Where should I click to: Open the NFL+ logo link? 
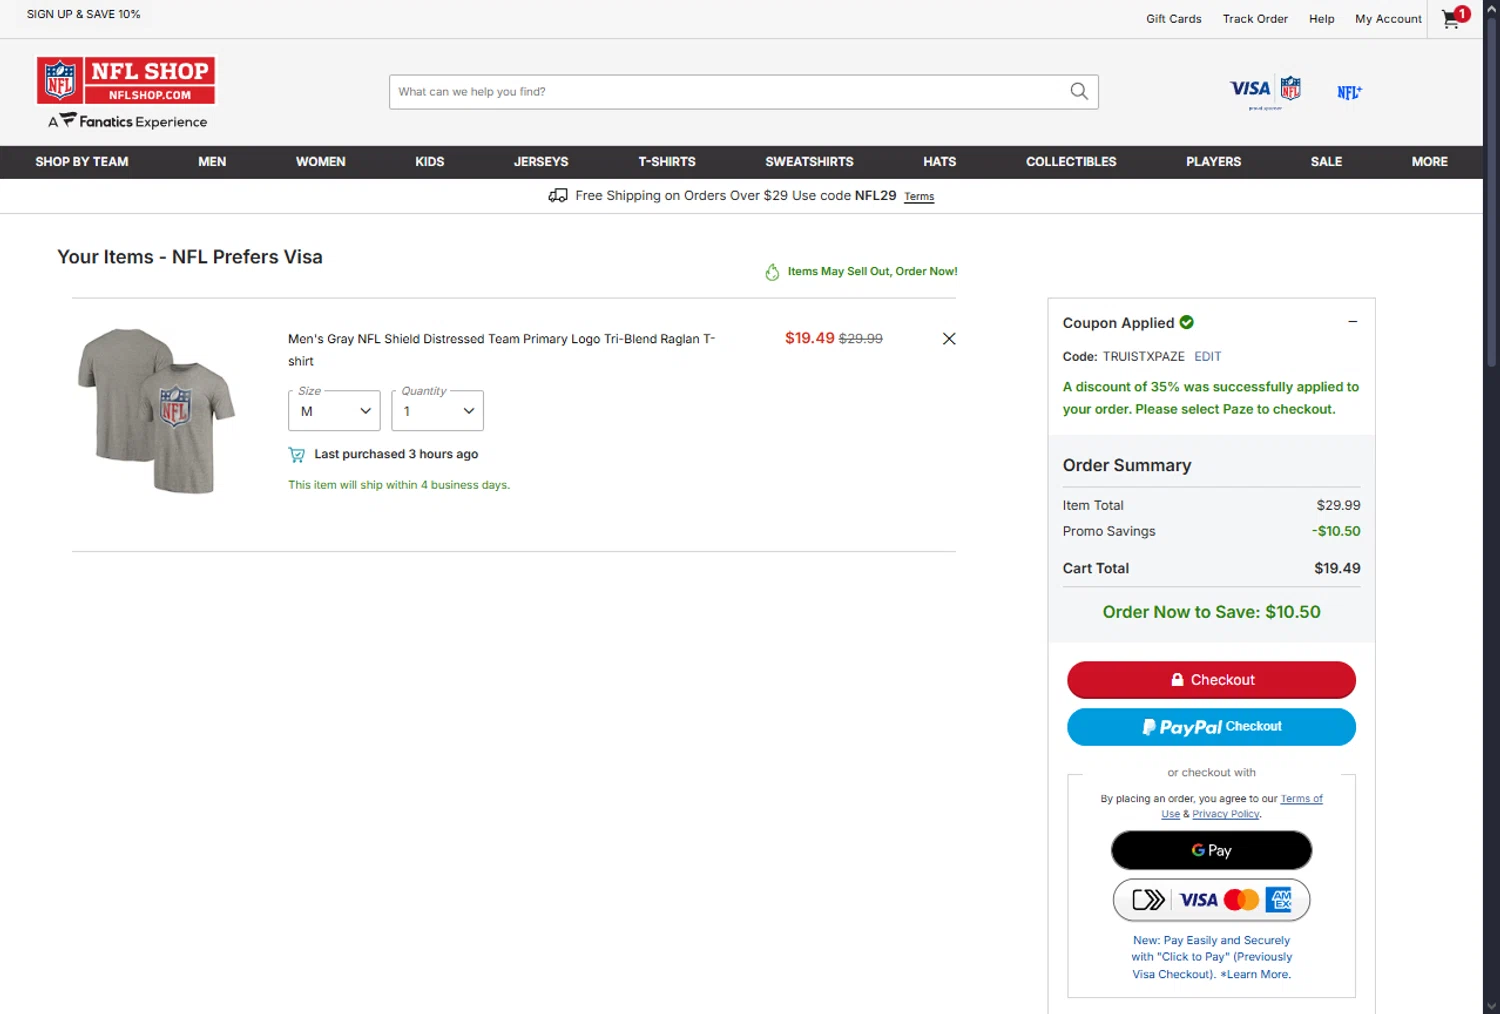point(1349,92)
